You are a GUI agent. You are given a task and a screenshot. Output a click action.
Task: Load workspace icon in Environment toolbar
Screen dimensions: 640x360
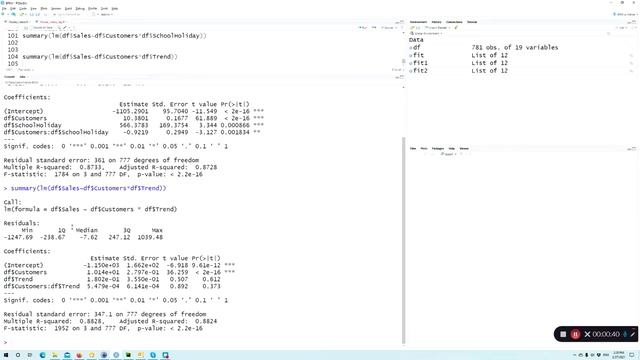[412, 28]
